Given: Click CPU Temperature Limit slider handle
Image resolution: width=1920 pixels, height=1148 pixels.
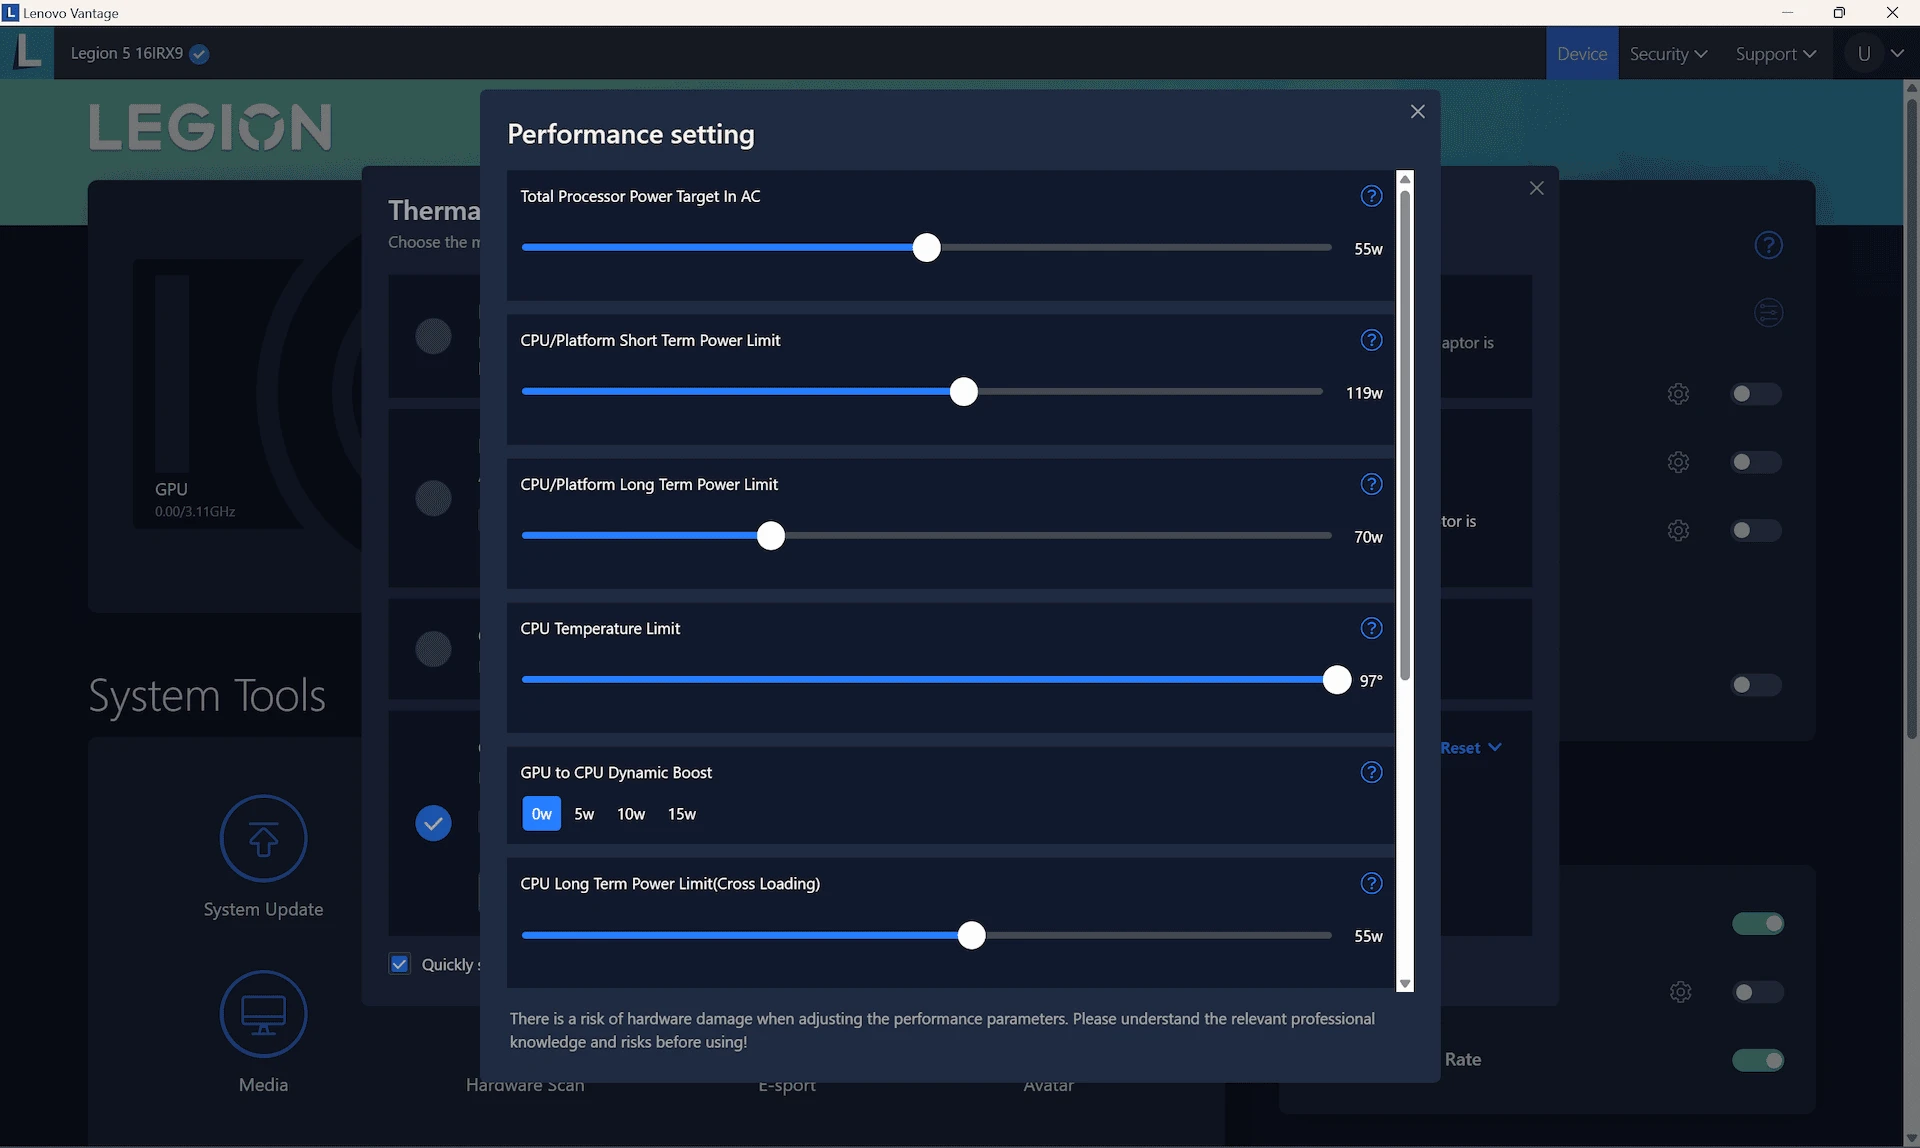Looking at the screenshot, I should [1336, 680].
